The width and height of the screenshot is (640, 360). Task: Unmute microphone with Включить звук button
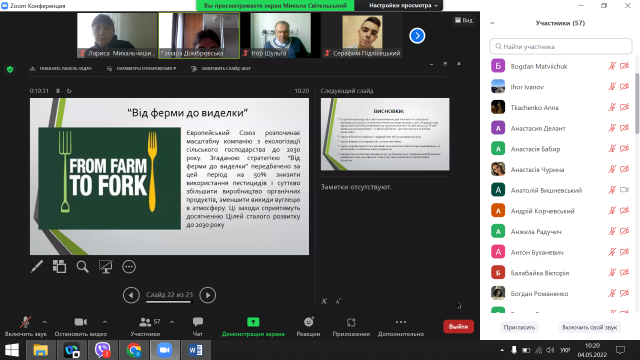(x=25, y=327)
